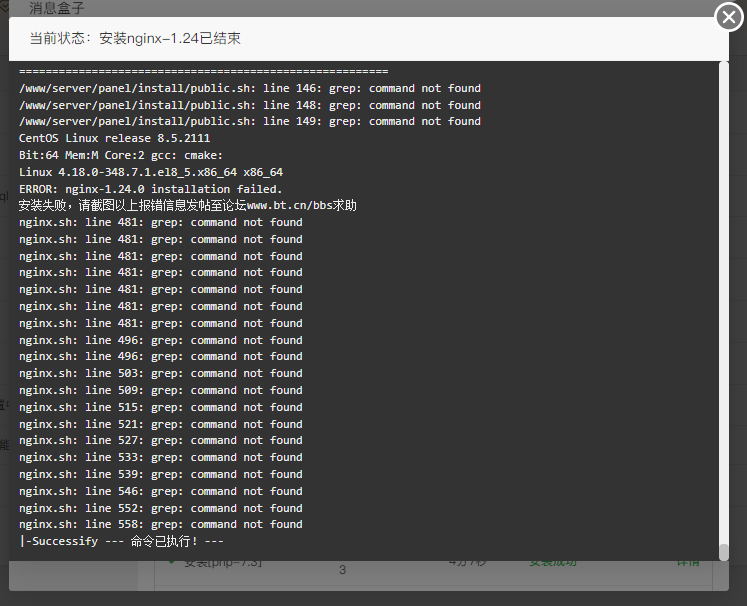Click the nginx.sh line 521 error
747x606 pixels.
click(x=161, y=424)
